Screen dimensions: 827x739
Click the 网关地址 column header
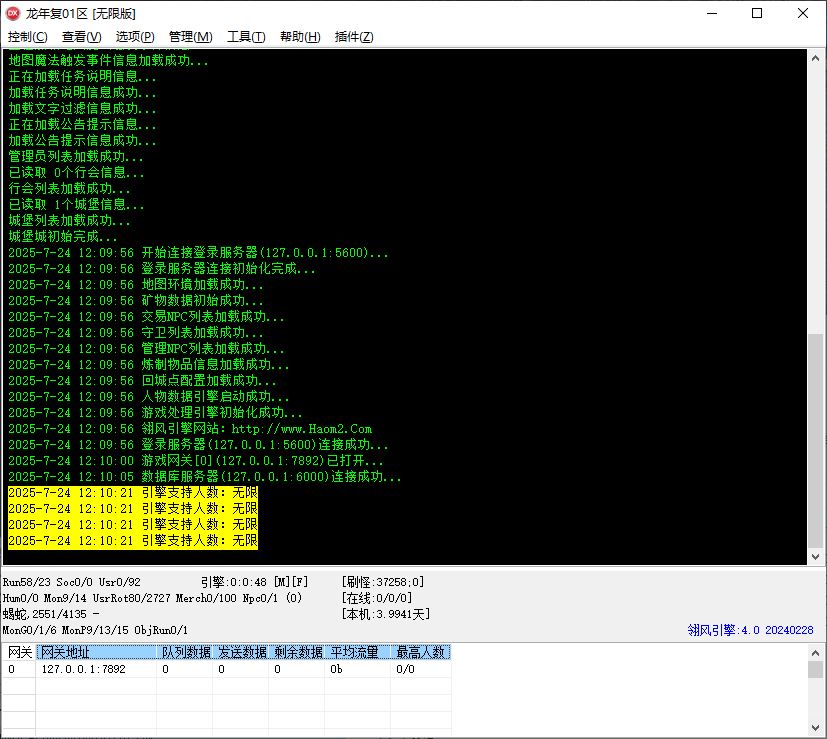97,652
